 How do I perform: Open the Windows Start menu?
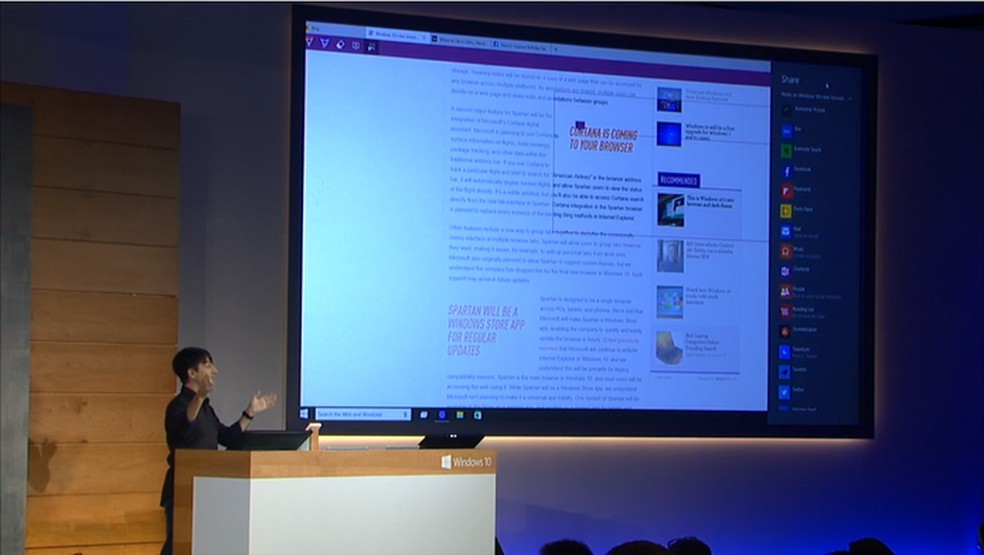point(304,413)
